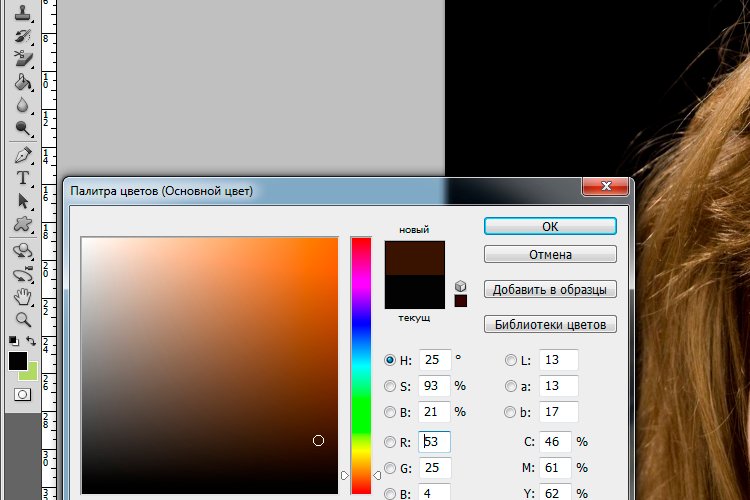
Task: Click the Отмена (Cancel) button
Action: tap(549, 254)
